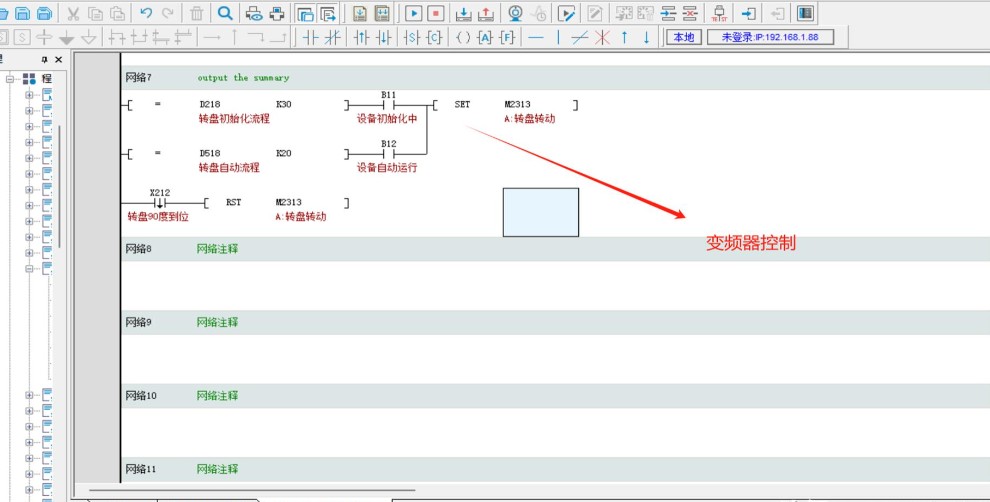990x502 pixels.
Task: Insert a normally closed contact
Action: click(x=332, y=37)
